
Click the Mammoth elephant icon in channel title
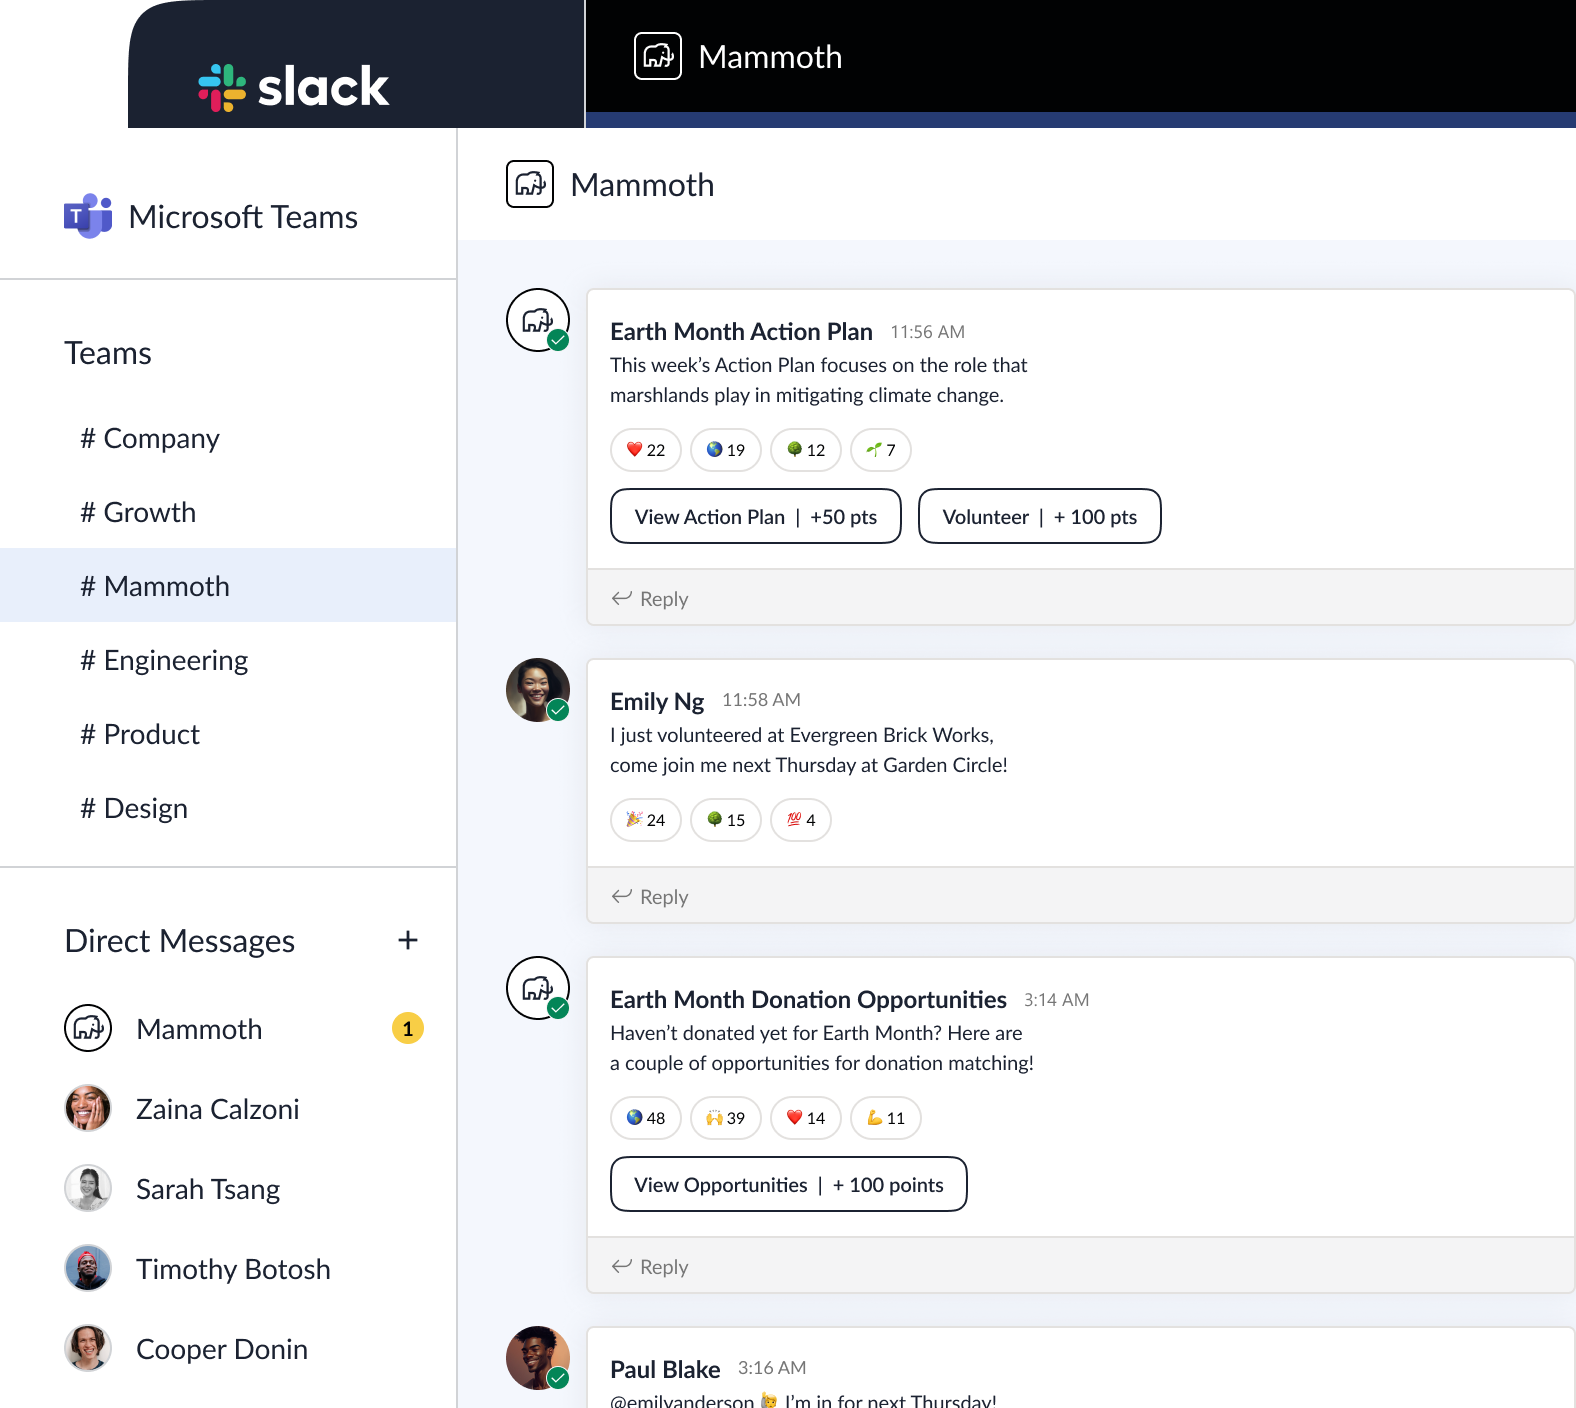(x=530, y=184)
